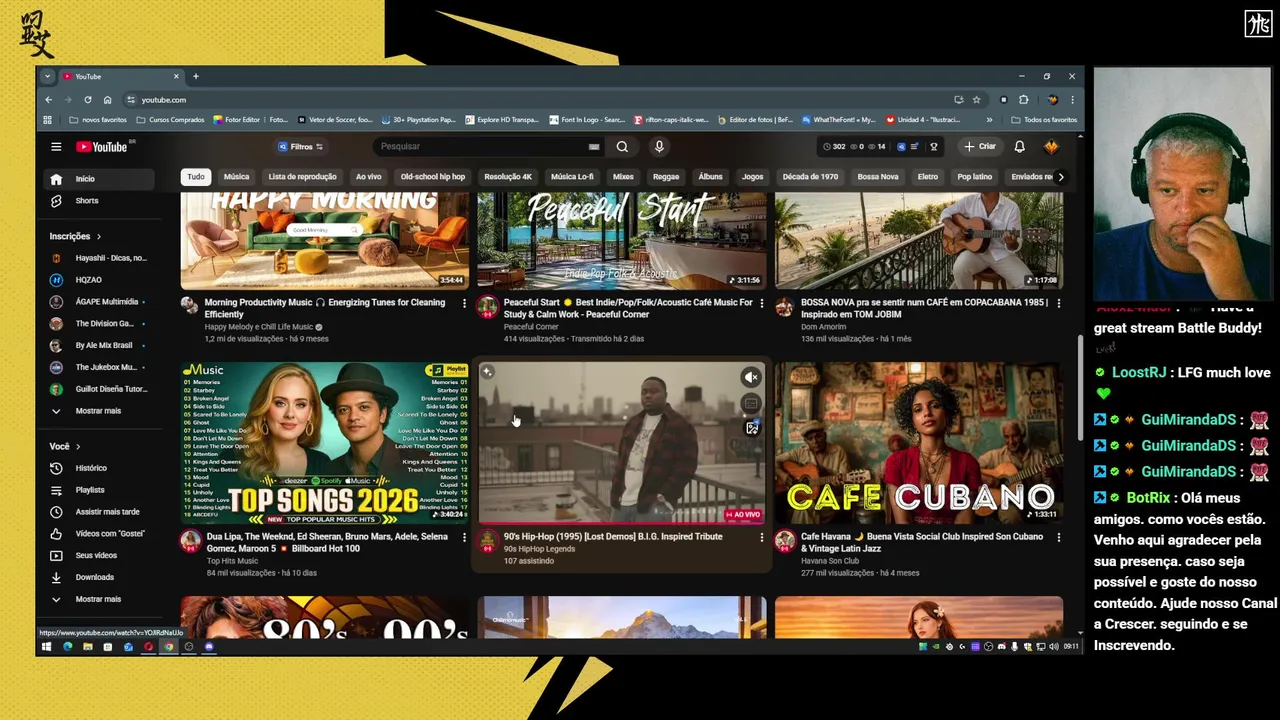
Task: Open Hayashii channel subscription
Action: tap(98, 258)
